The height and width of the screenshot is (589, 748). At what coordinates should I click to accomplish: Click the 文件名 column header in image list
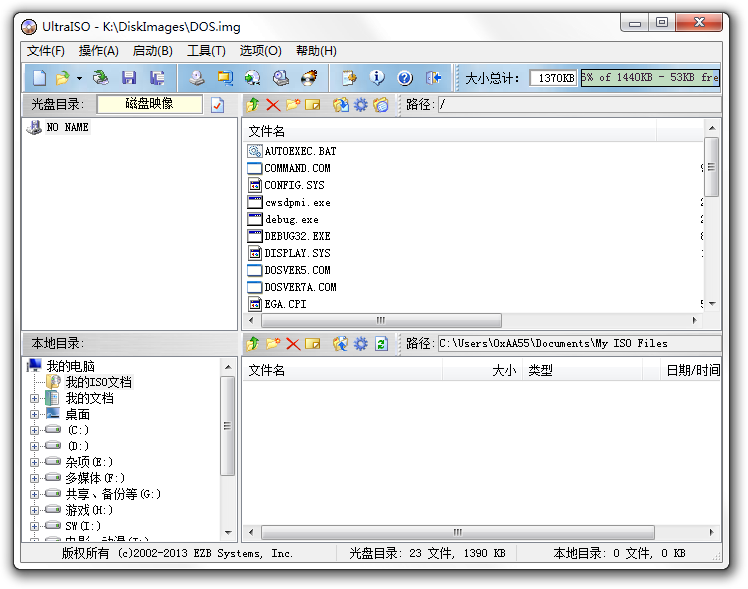pos(267,131)
